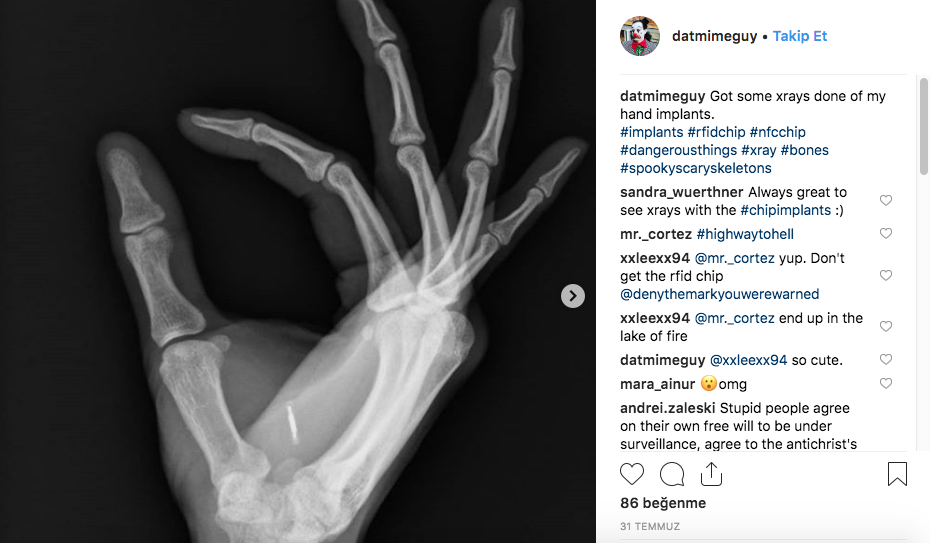
Task: Share the post using the share icon
Action: 711,474
